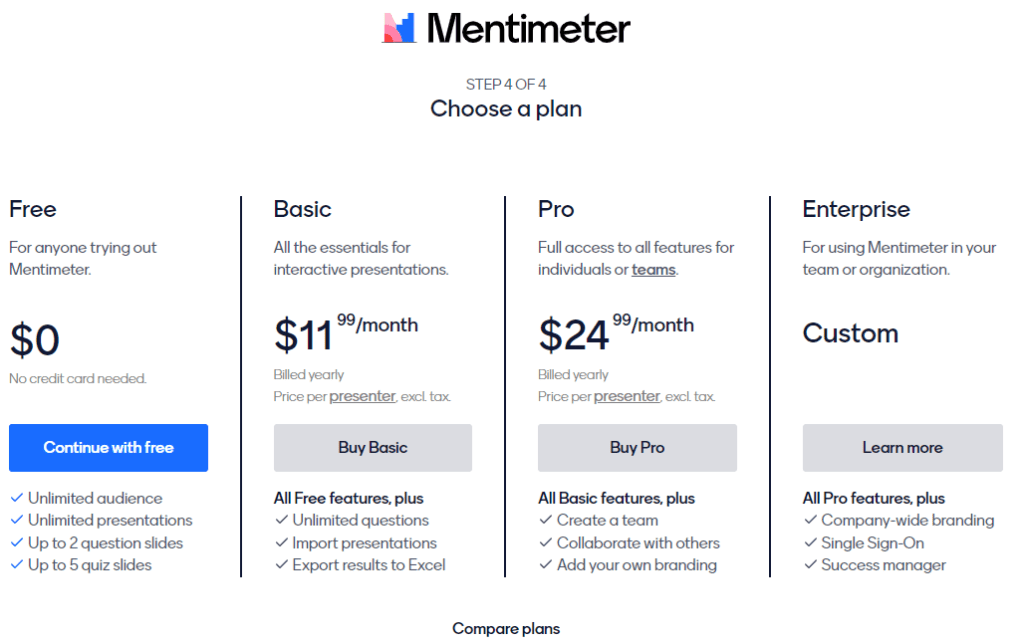Select the Buy Pro button
This screenshot has height=642, width=1024.
tap(637, 447)
